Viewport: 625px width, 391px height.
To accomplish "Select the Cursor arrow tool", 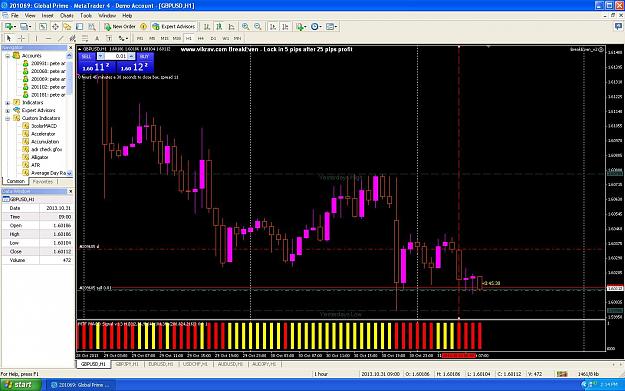I will [9, 38].
